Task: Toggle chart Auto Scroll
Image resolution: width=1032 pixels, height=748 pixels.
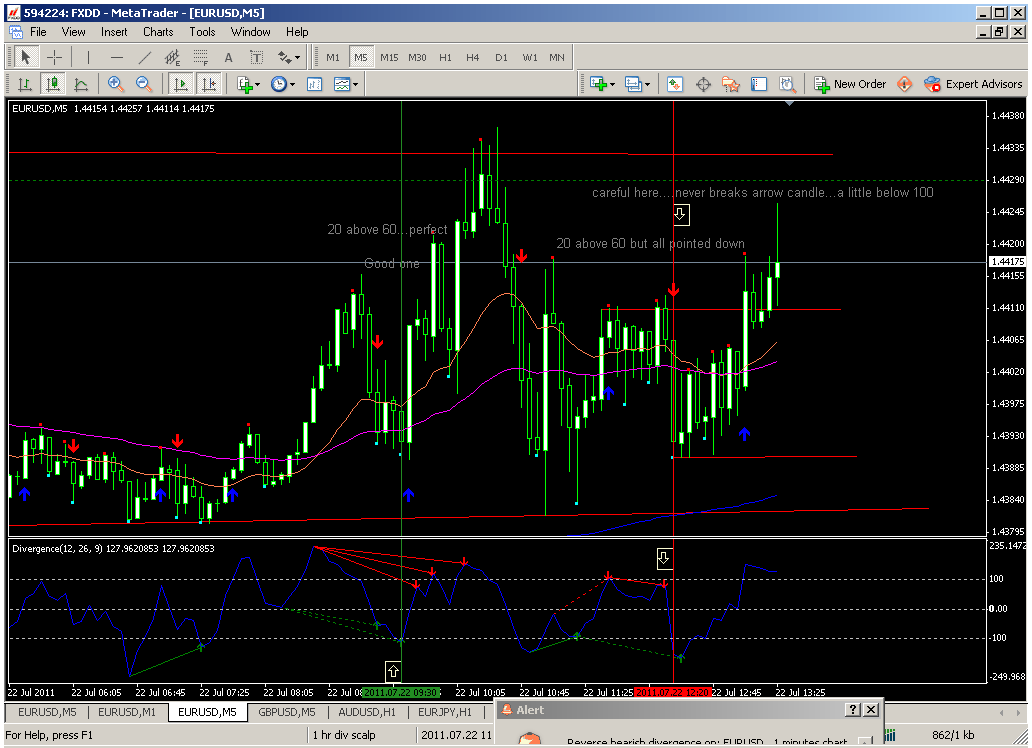Action: [179, 84]
